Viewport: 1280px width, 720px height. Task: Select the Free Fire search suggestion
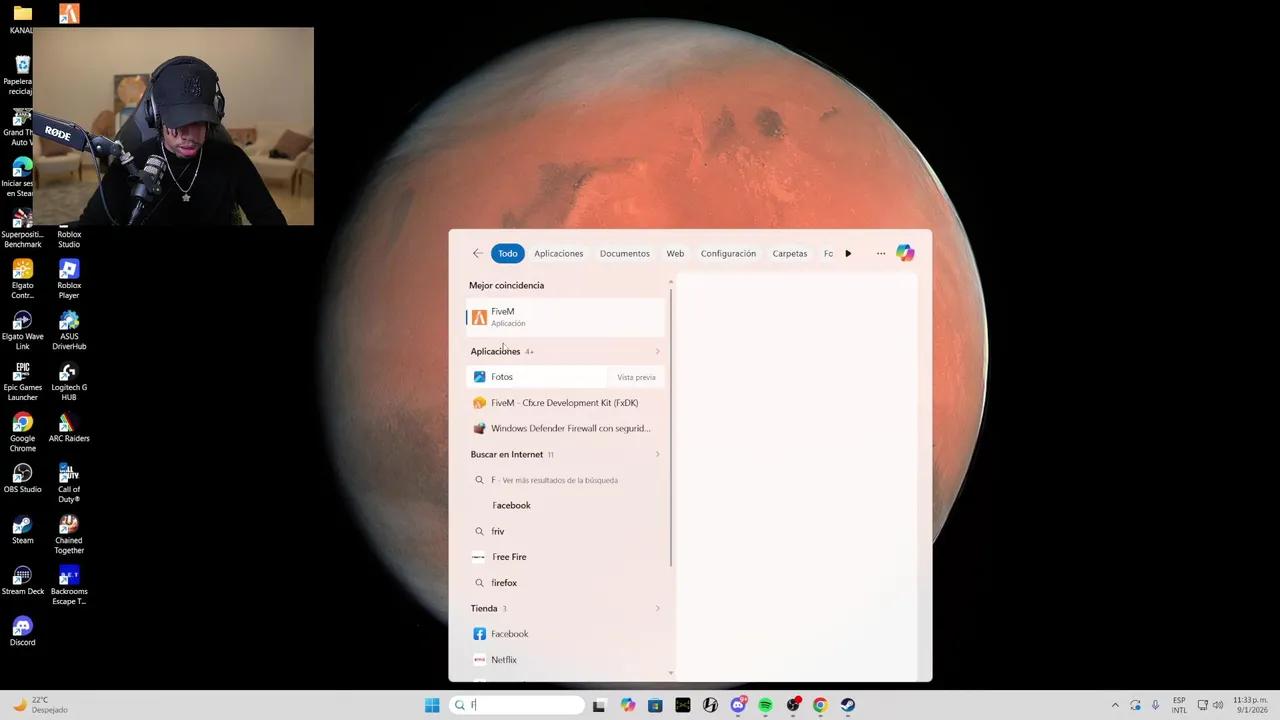(x=566, y=557)
